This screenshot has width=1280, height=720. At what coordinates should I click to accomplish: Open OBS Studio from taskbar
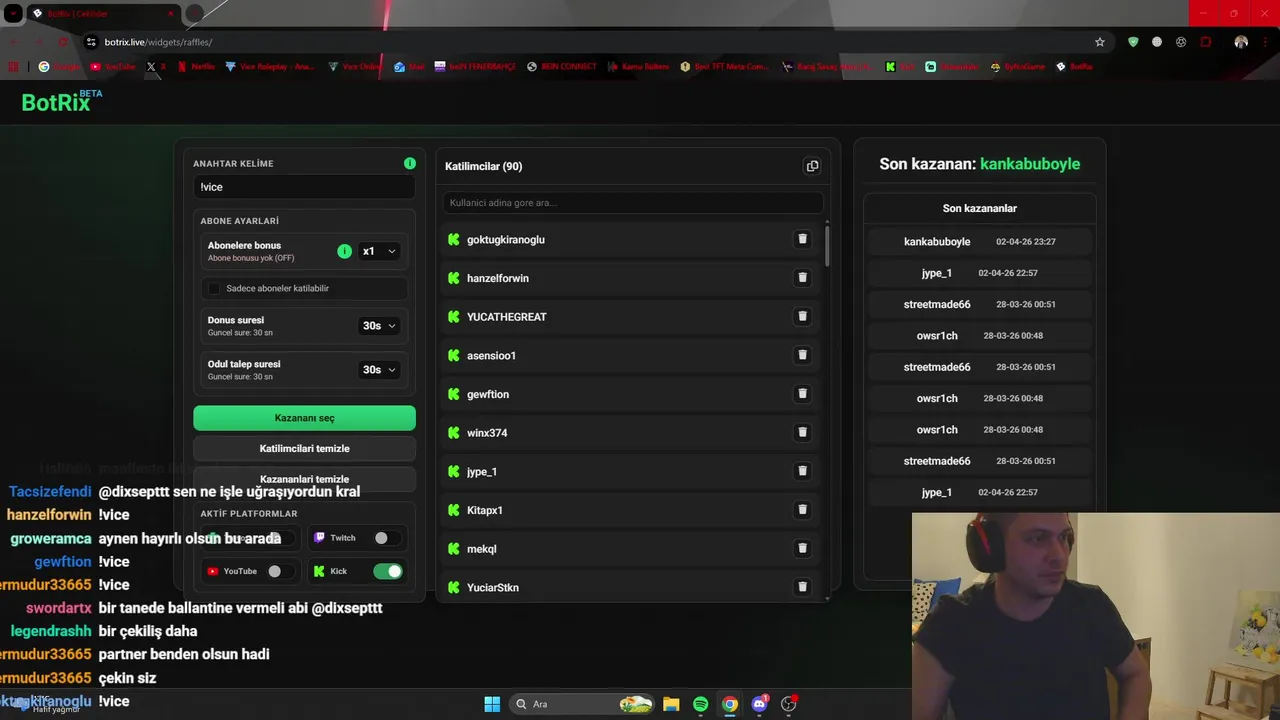click(789, 704)
